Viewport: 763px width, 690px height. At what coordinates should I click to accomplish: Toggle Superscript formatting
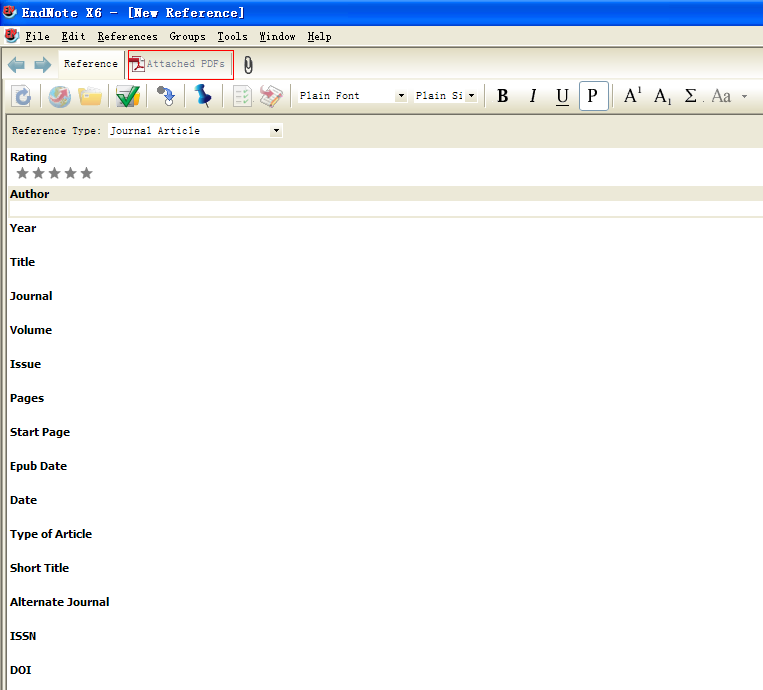pyautogui.click(x=633, y=96)
